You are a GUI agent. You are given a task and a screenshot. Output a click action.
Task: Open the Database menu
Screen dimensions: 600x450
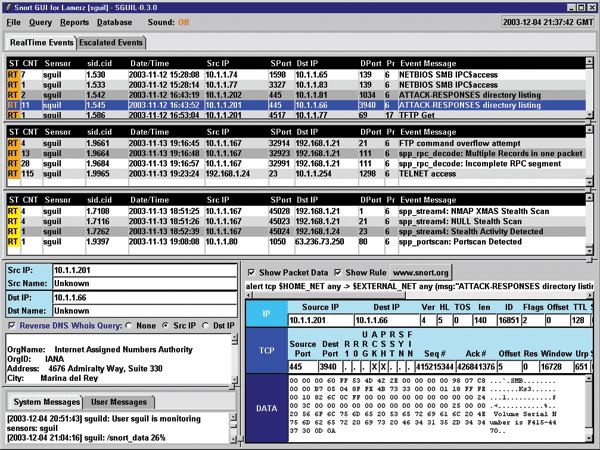pos(114,20)
